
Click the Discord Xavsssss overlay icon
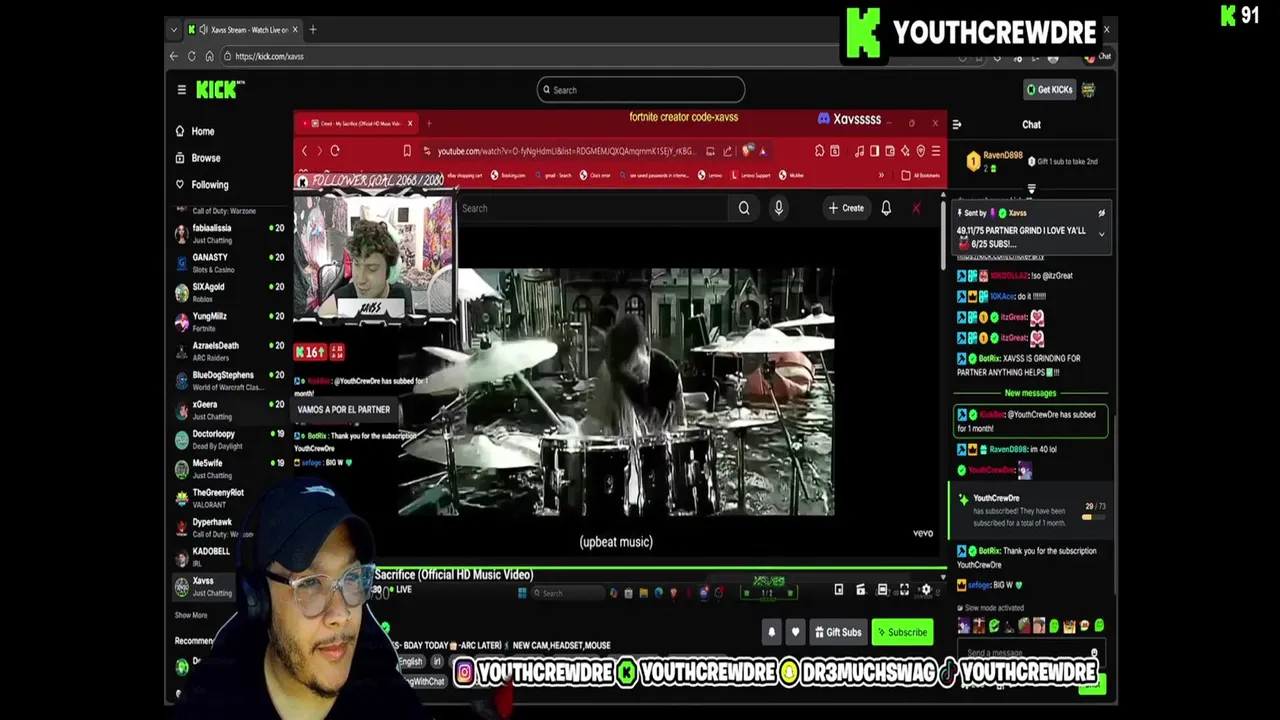click(x=824, y=119)
